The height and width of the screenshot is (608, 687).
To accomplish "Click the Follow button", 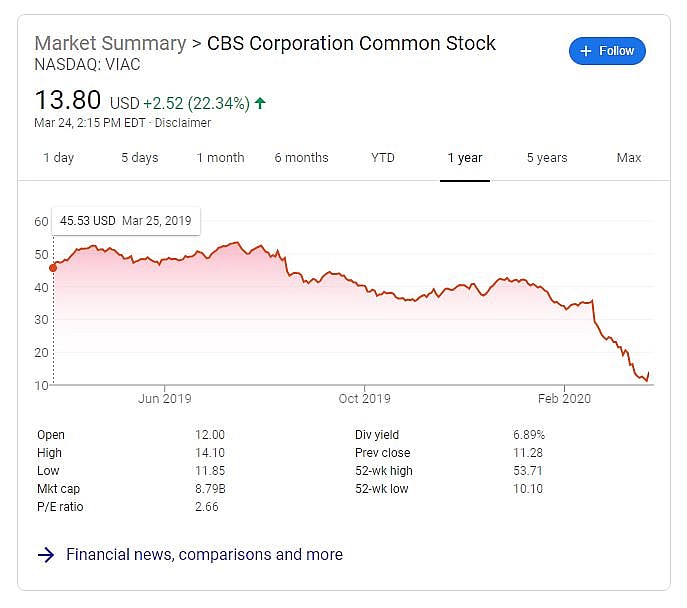I will click(607, 51).
